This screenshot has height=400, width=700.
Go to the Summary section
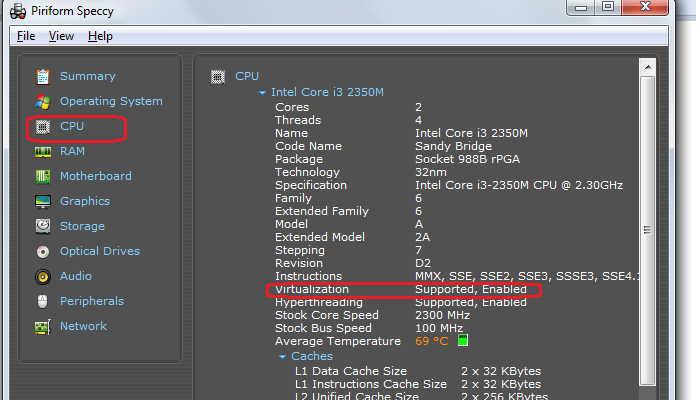coord(88,76)
